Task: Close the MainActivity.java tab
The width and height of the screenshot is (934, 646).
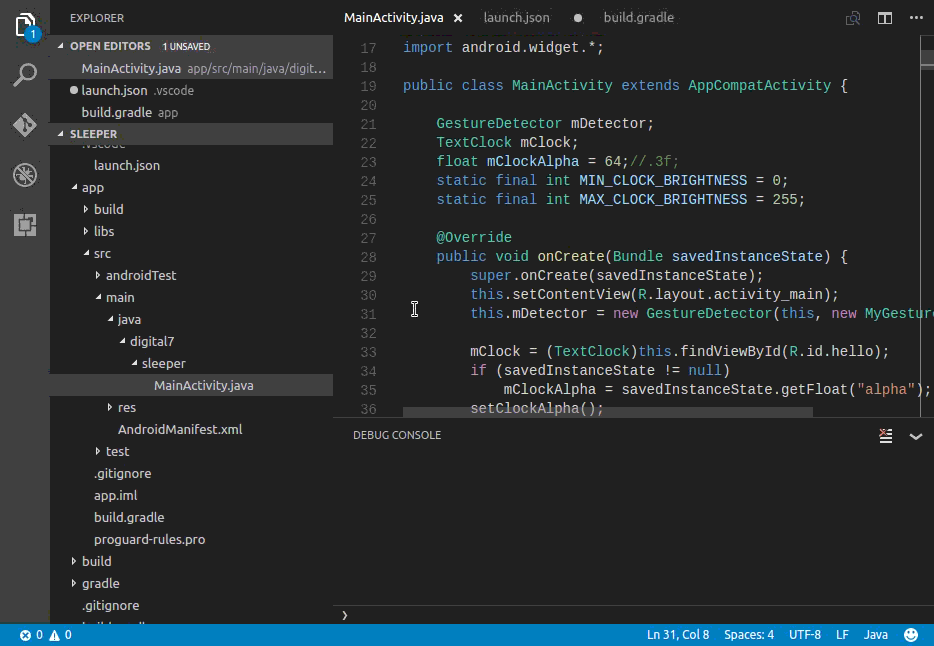Action: (x=457, y=18)
